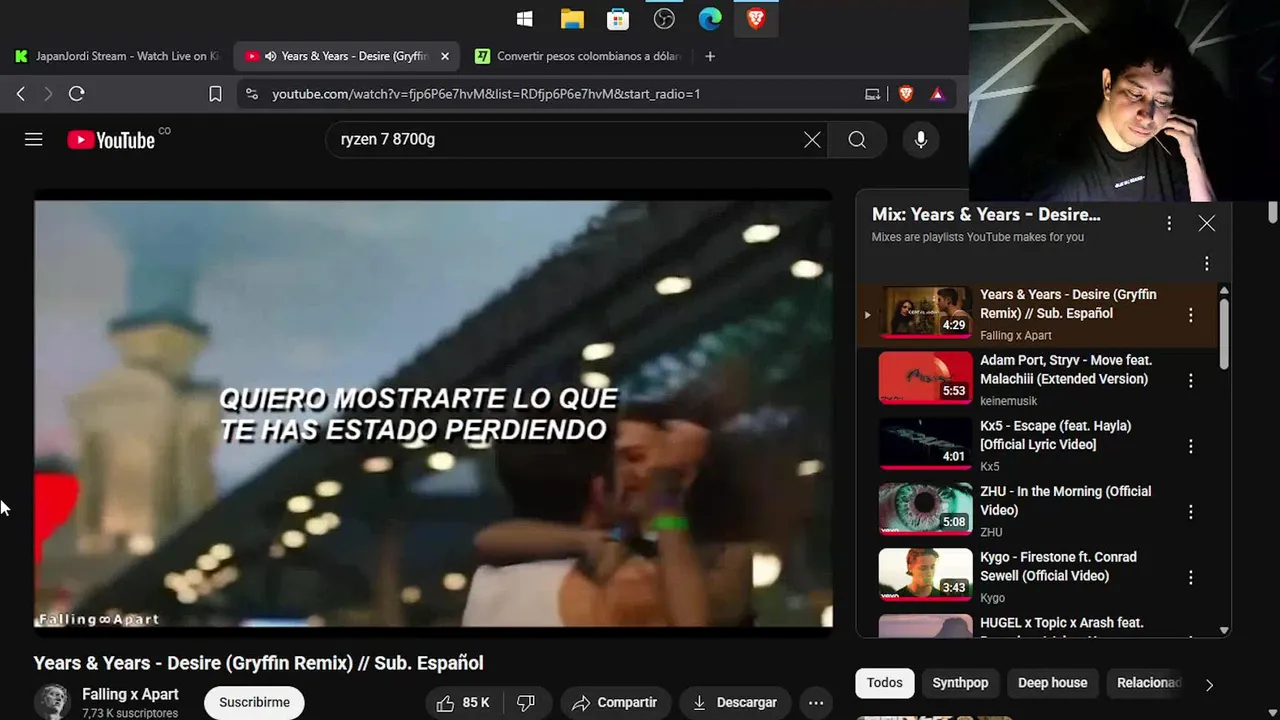Switch to JapanJordi Stream tab

pos(117,56)
